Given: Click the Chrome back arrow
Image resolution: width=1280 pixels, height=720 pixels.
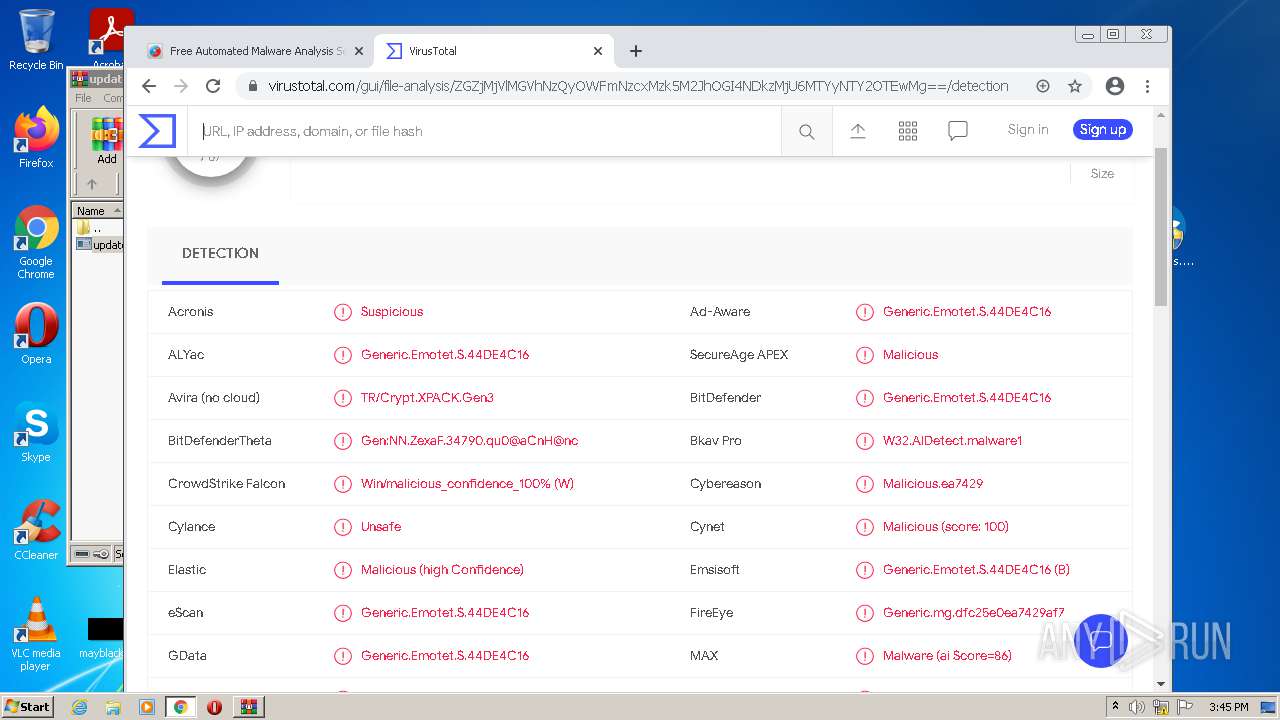Looking at the screenshot, I should (x=149, y=86).
